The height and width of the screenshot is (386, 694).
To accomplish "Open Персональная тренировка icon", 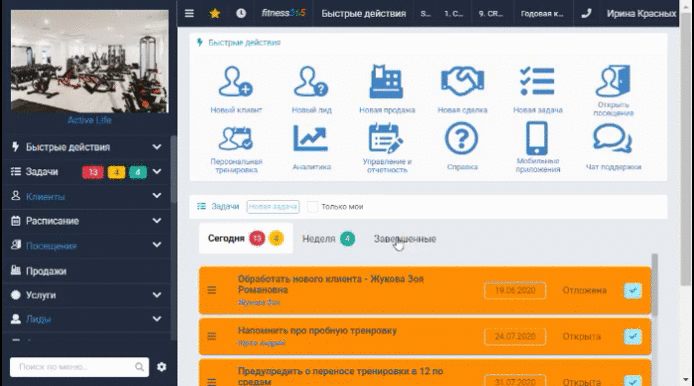I will tap(235, 139).
